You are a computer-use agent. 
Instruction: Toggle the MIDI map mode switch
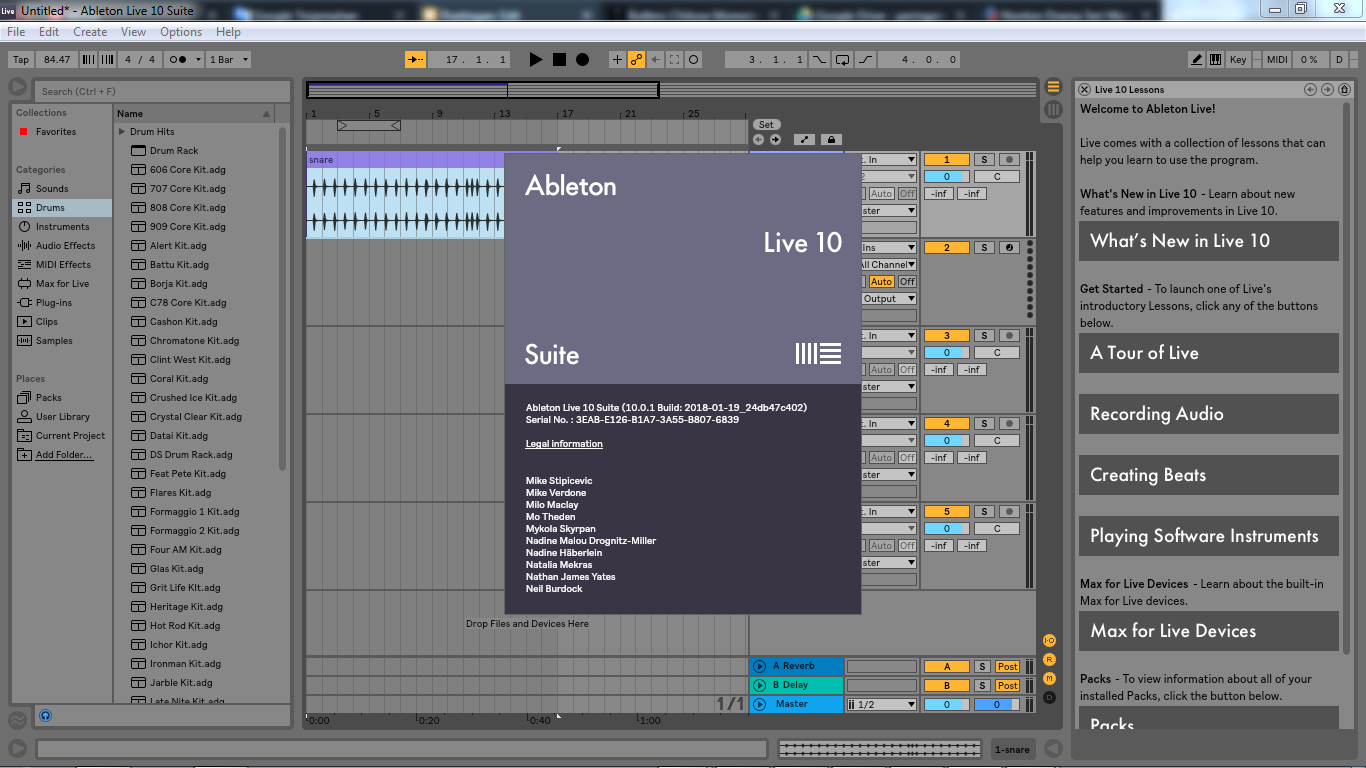[1277, 60]
